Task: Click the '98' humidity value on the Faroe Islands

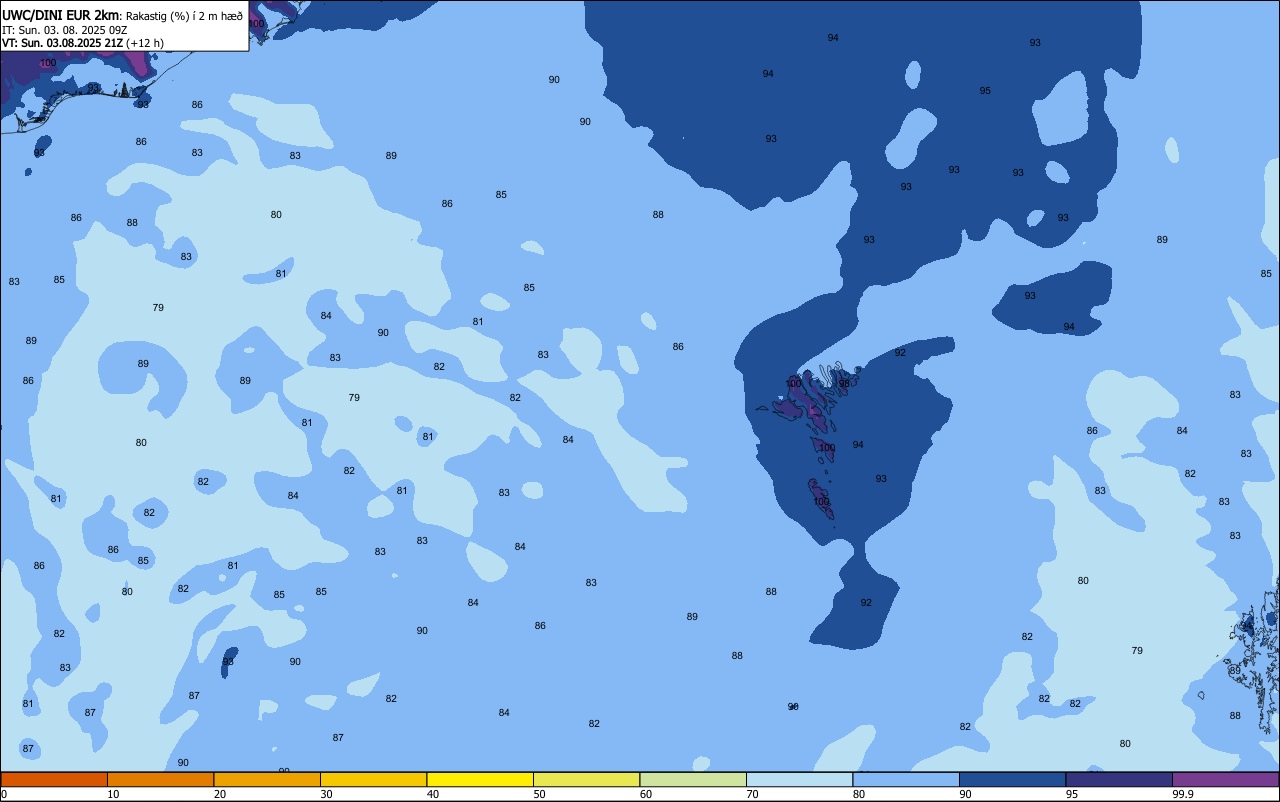Action: coord(844,383)
